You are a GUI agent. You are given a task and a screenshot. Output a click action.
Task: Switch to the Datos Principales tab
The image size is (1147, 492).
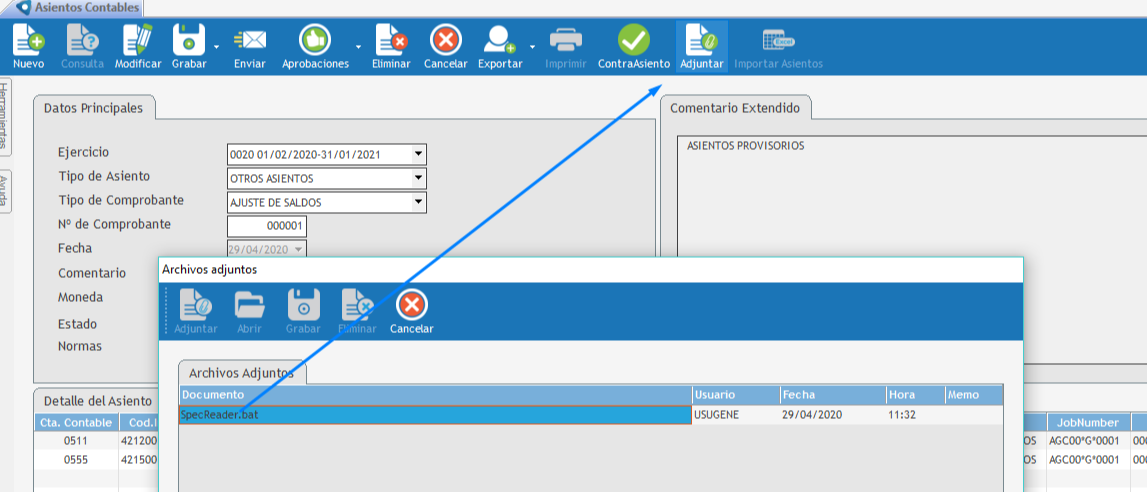pos(93,108)
